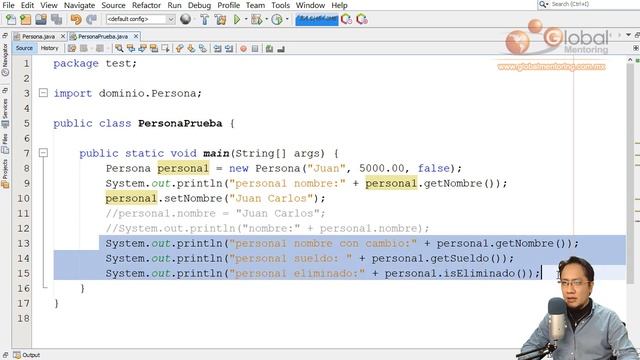Switch editor to History view

[49, 48]
